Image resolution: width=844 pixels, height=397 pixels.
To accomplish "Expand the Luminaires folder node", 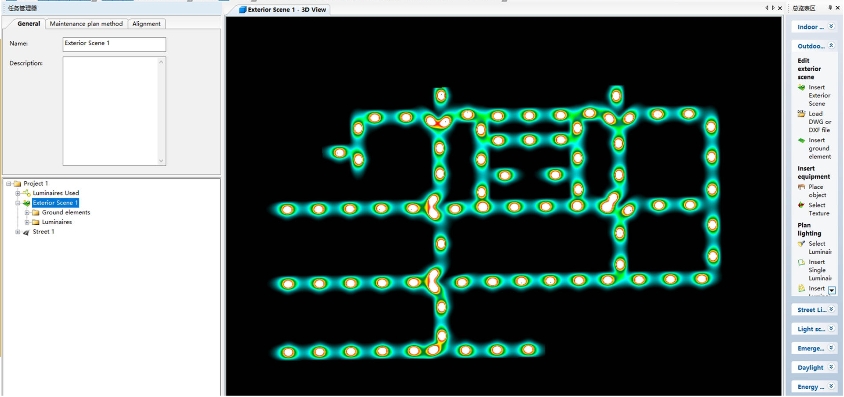I will pos(27,222).
